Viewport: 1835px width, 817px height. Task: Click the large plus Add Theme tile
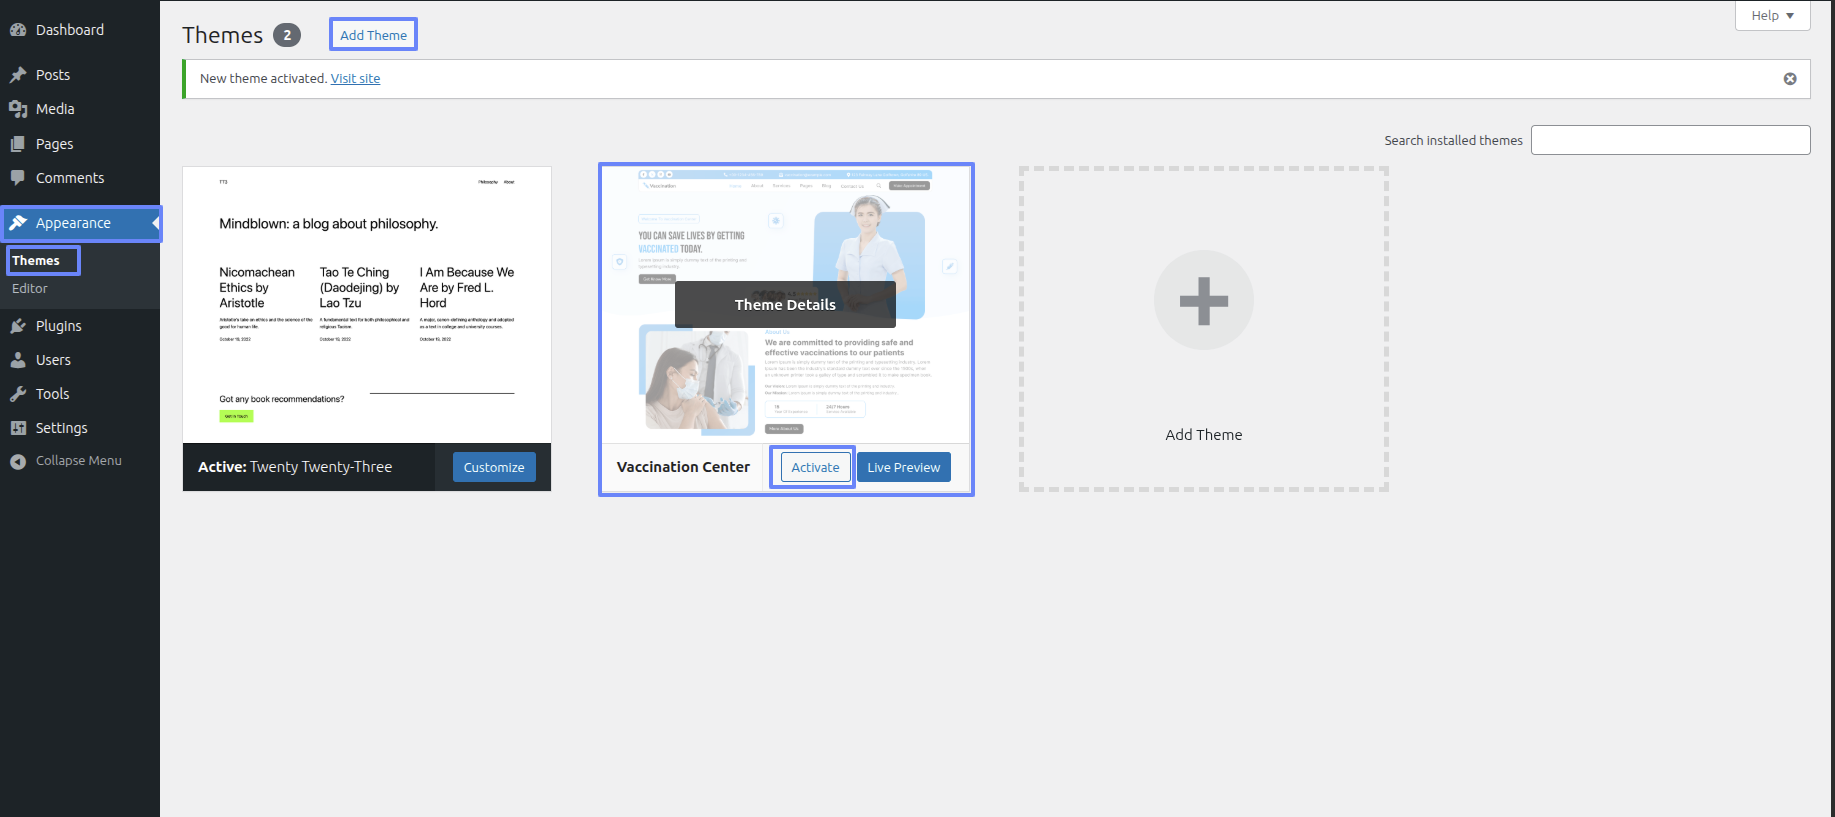[1203, 300]
